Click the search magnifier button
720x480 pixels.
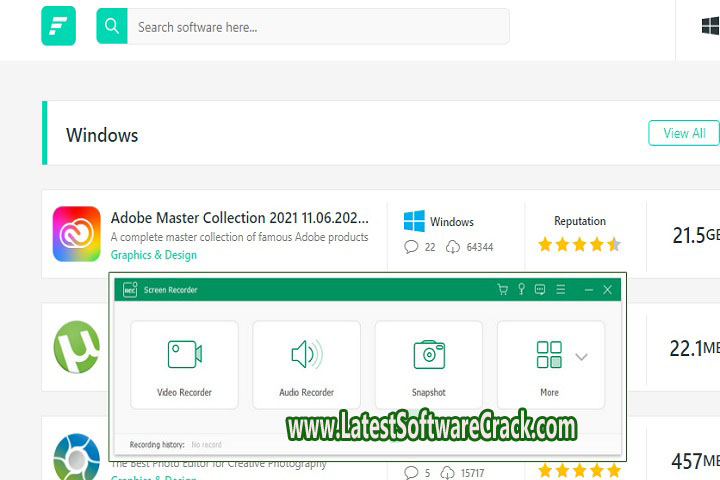(111, 27)
